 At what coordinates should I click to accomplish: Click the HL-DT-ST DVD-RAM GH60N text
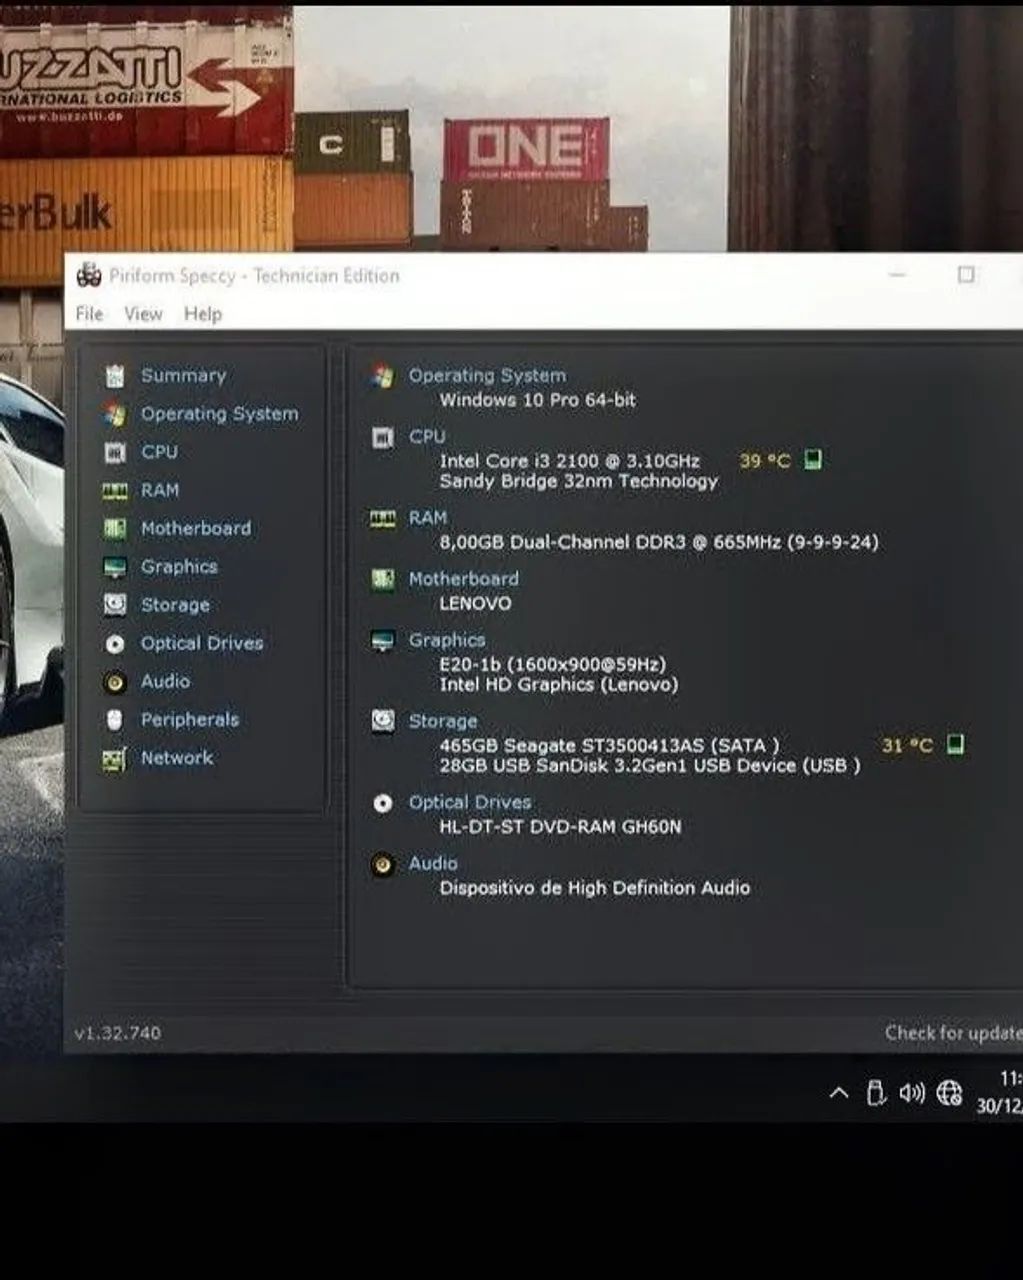[560, 827]
